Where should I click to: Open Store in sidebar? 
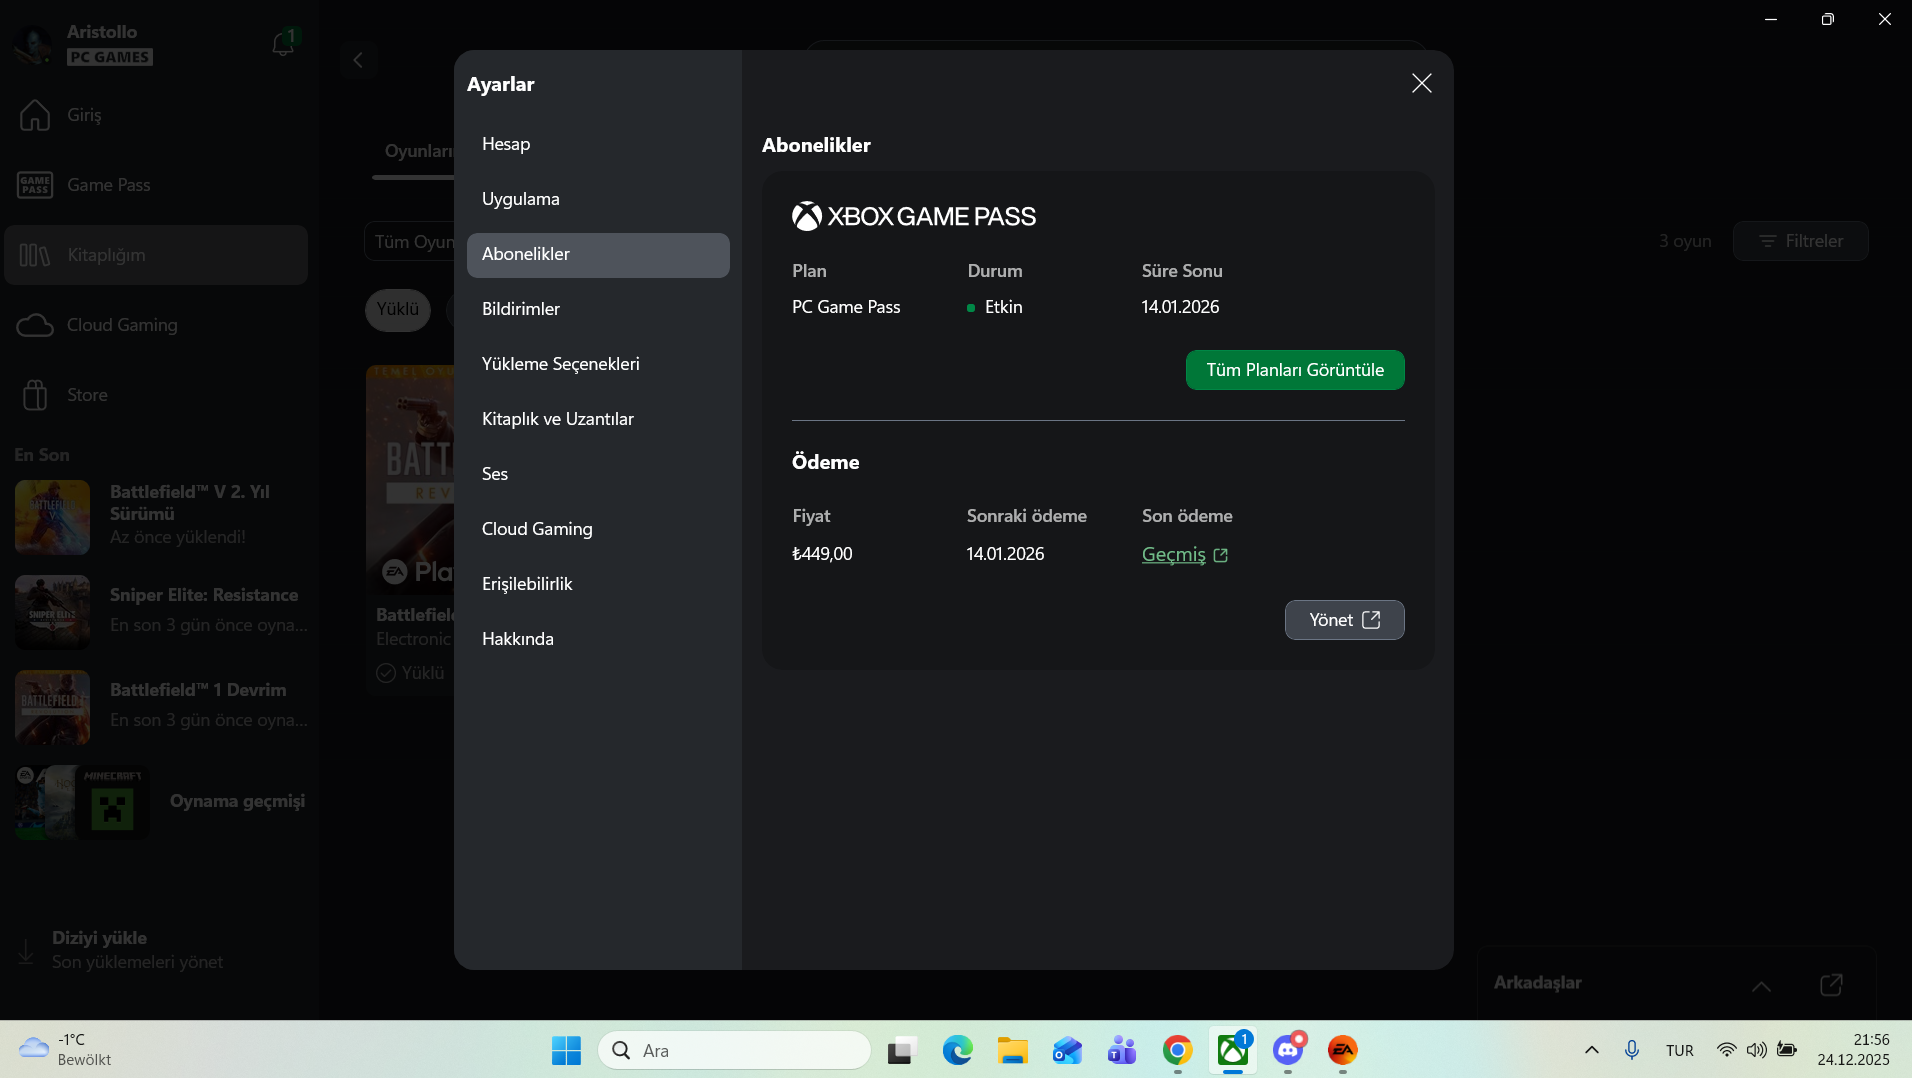155,395
